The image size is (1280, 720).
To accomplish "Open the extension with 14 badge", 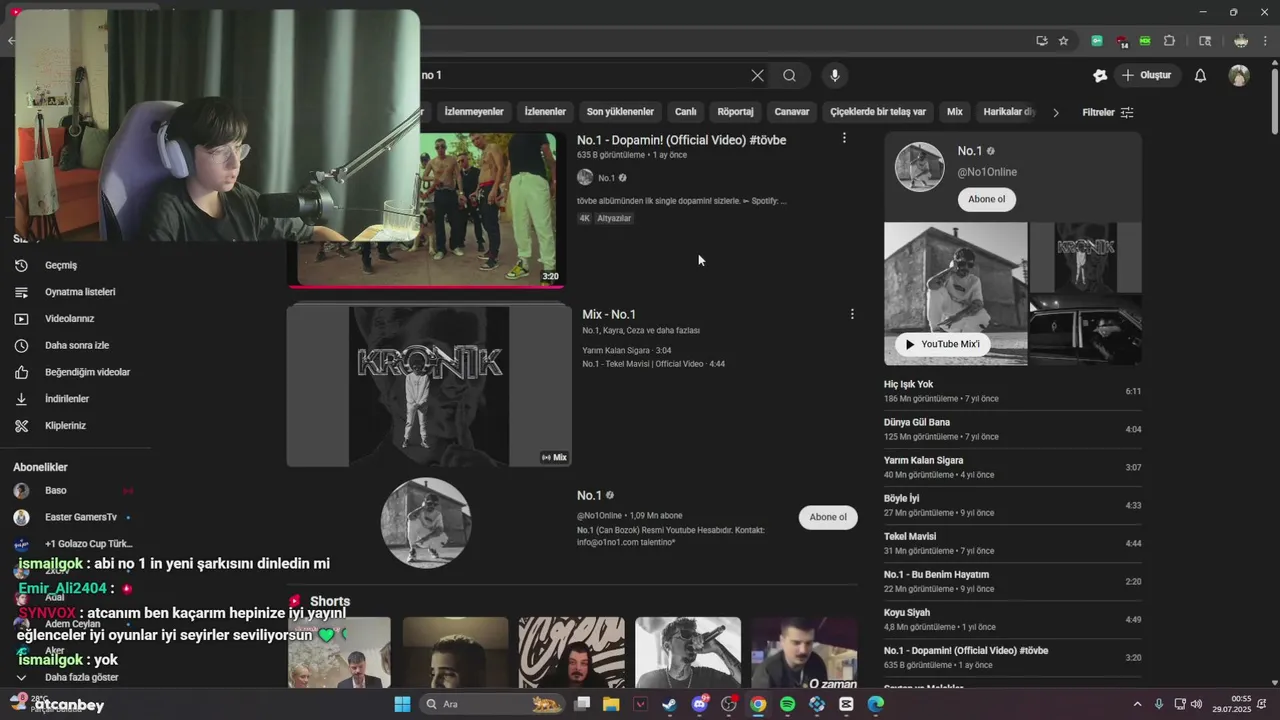I will [x=1121, y=41].
